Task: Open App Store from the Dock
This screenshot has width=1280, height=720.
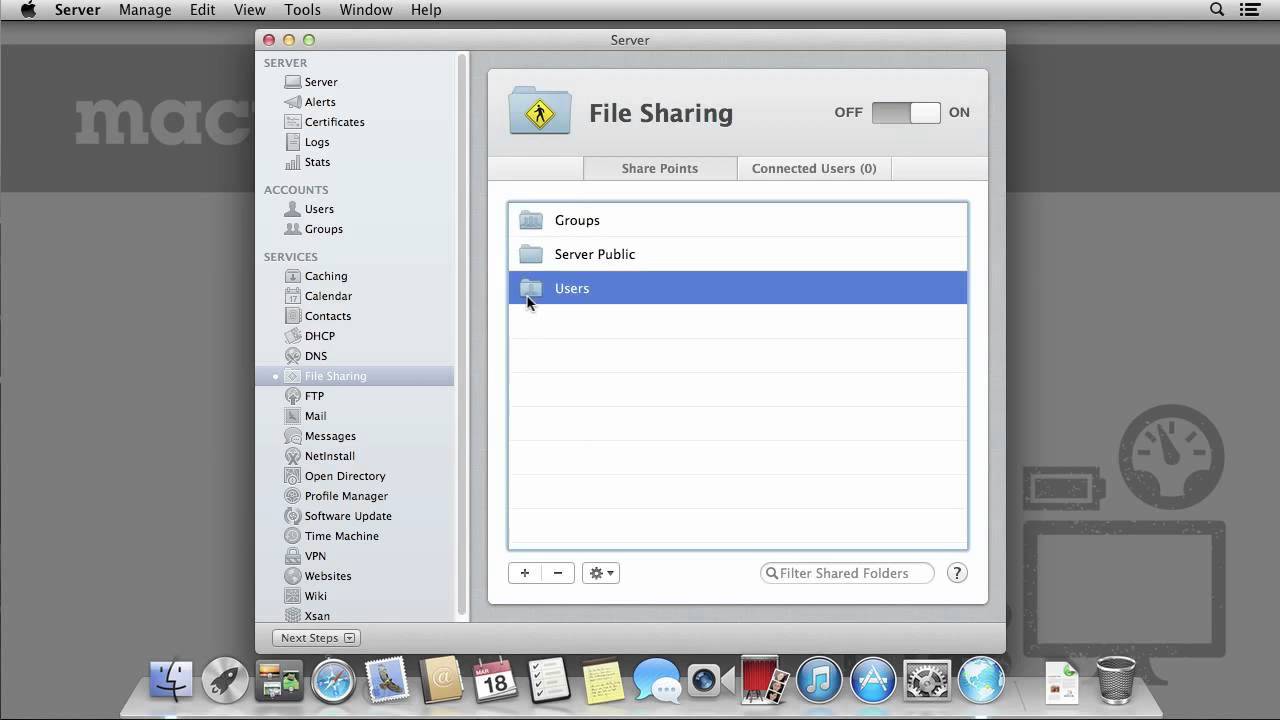Action: (x=873, y=681)
